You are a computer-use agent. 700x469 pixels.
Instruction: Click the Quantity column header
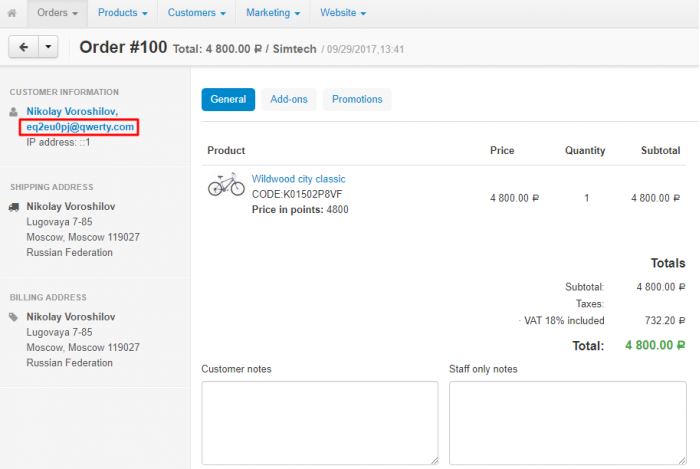tap(585, 150)
